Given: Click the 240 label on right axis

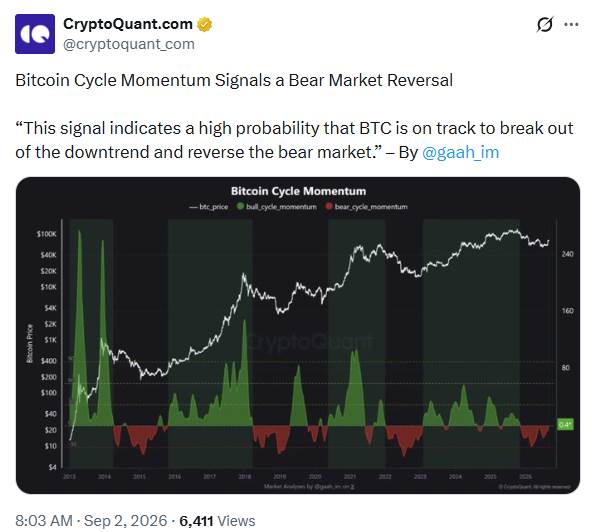Looking at the screenshot, I should click(567, 254).
